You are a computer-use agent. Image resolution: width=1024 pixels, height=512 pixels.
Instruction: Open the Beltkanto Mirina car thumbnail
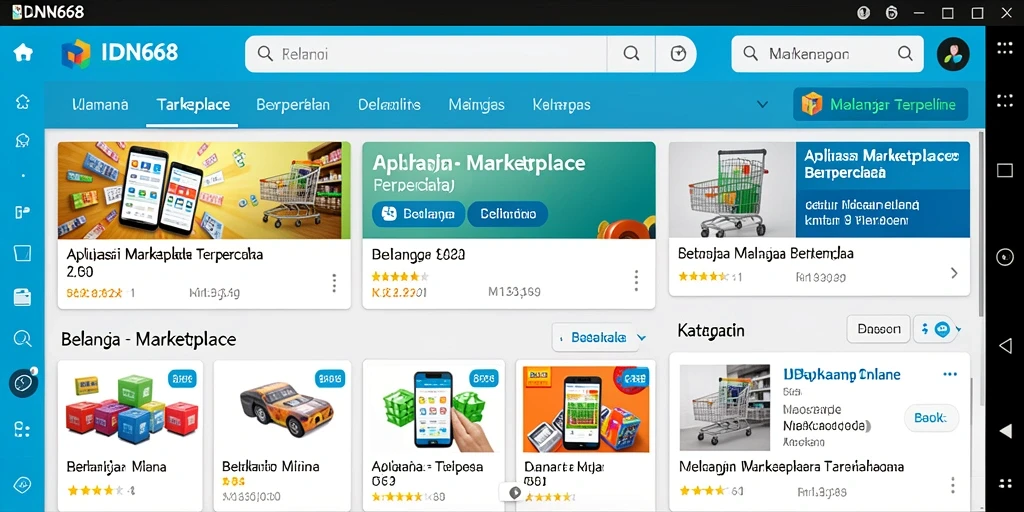[x=283, y=408]
